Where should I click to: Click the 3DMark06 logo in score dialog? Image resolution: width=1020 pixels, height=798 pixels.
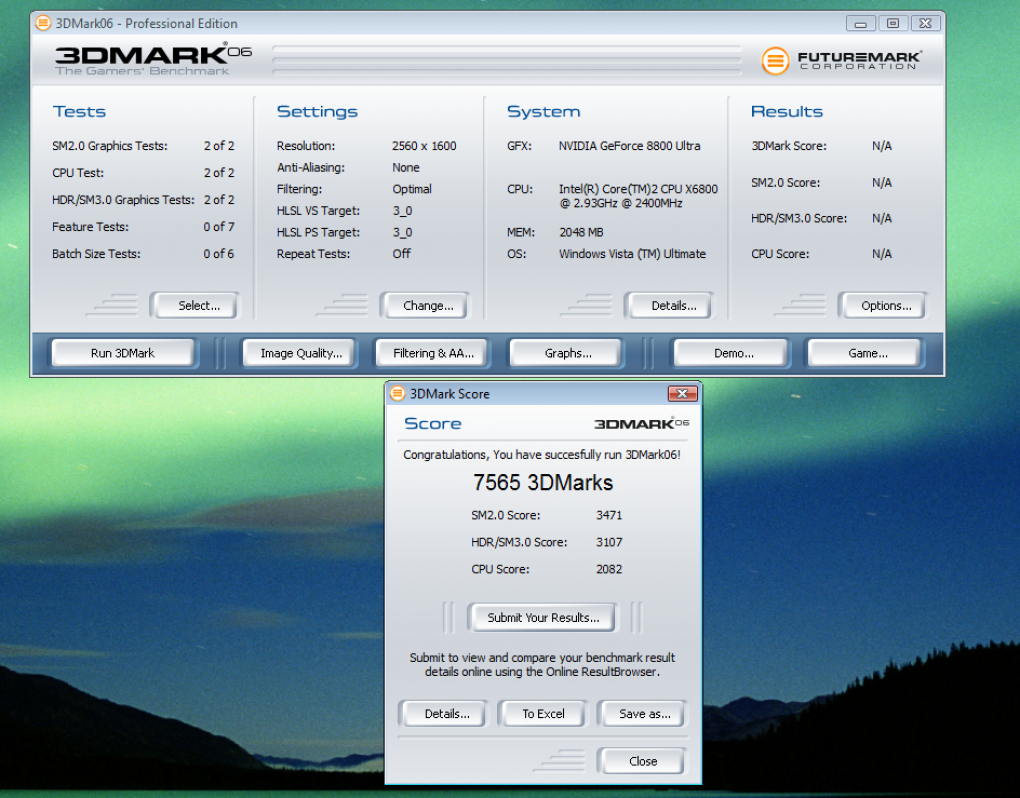(641, 423)
